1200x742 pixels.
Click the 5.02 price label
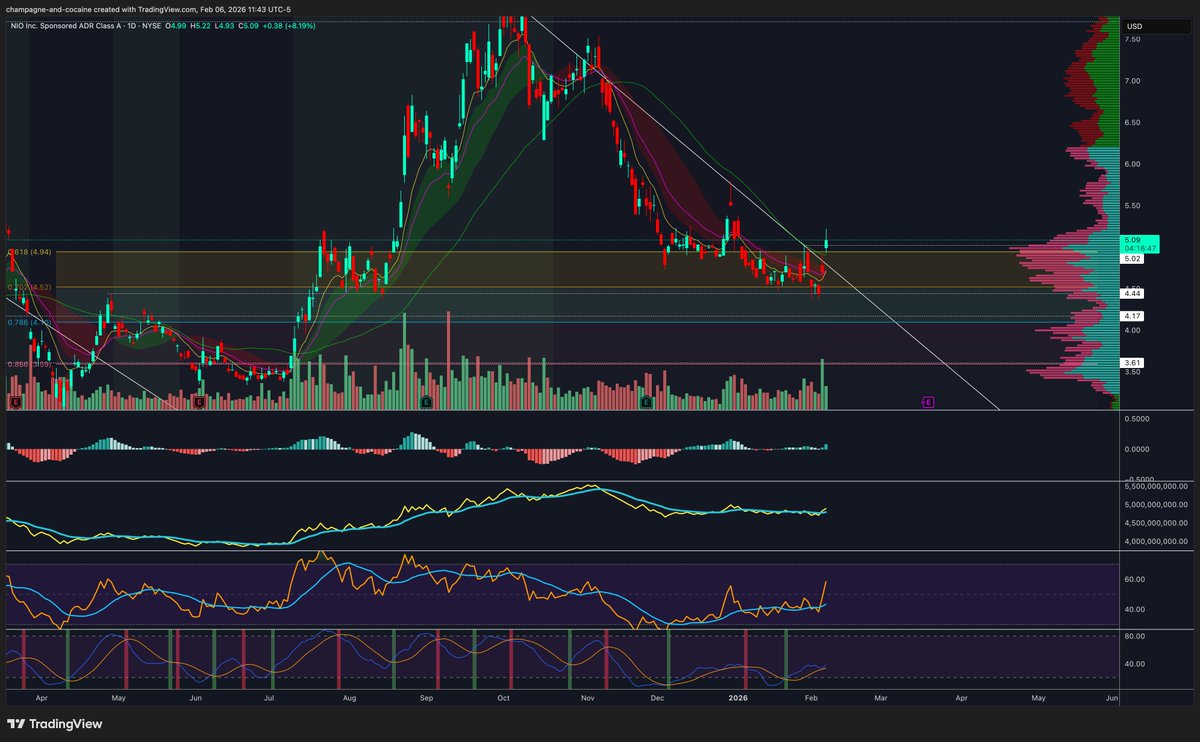(x=1132, y=259)
